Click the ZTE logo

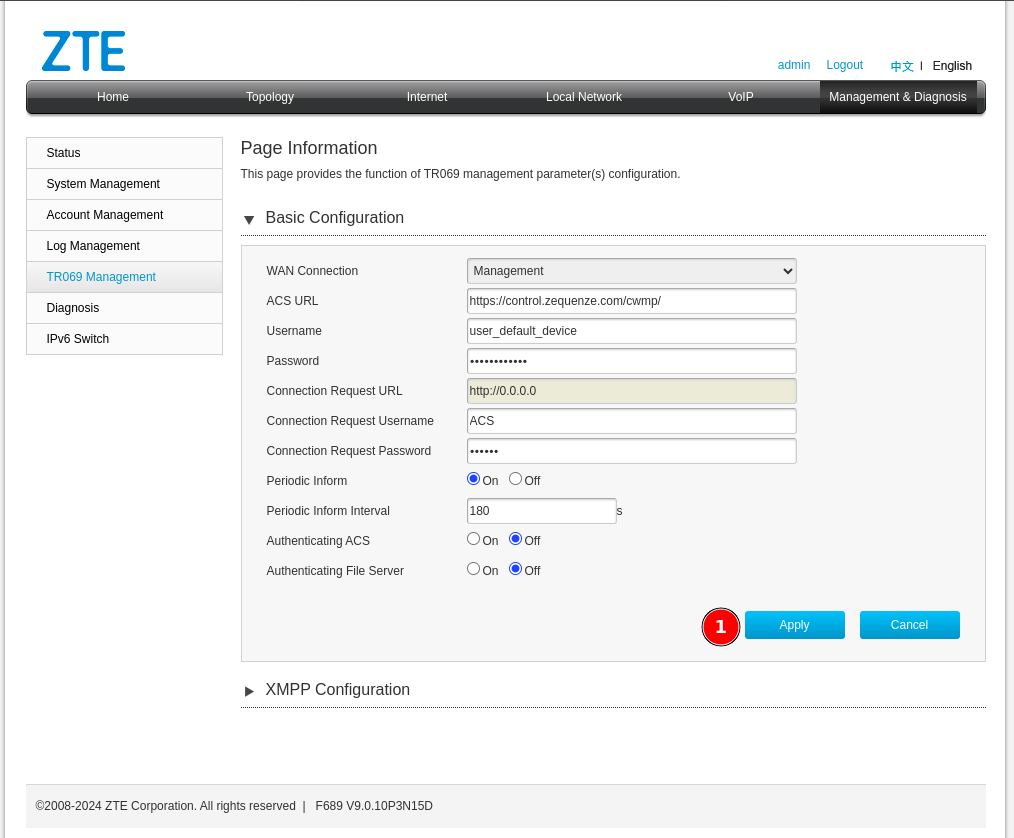click(84, 51)
